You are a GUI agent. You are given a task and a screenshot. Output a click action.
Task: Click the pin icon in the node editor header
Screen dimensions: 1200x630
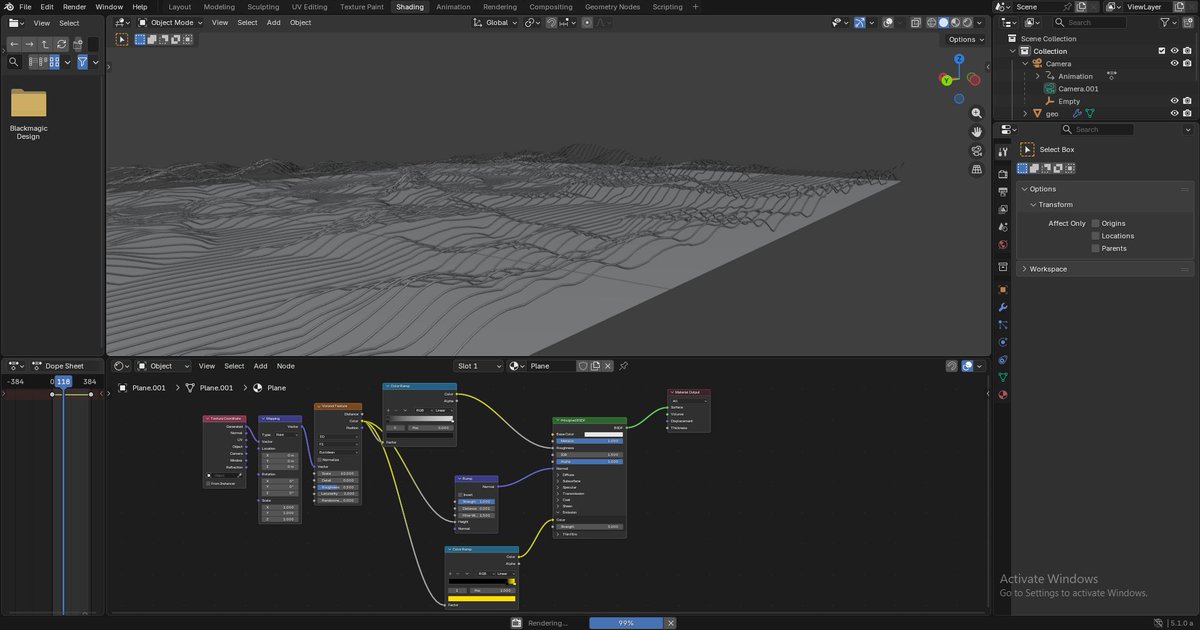(x=624, y=366)
